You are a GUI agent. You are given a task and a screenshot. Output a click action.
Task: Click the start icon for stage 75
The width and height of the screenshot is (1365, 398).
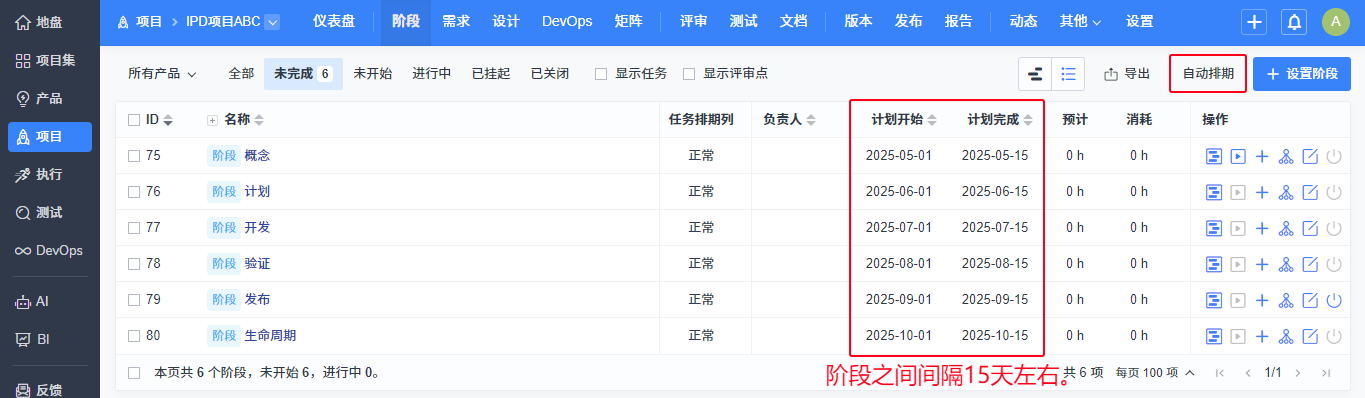1238,156
